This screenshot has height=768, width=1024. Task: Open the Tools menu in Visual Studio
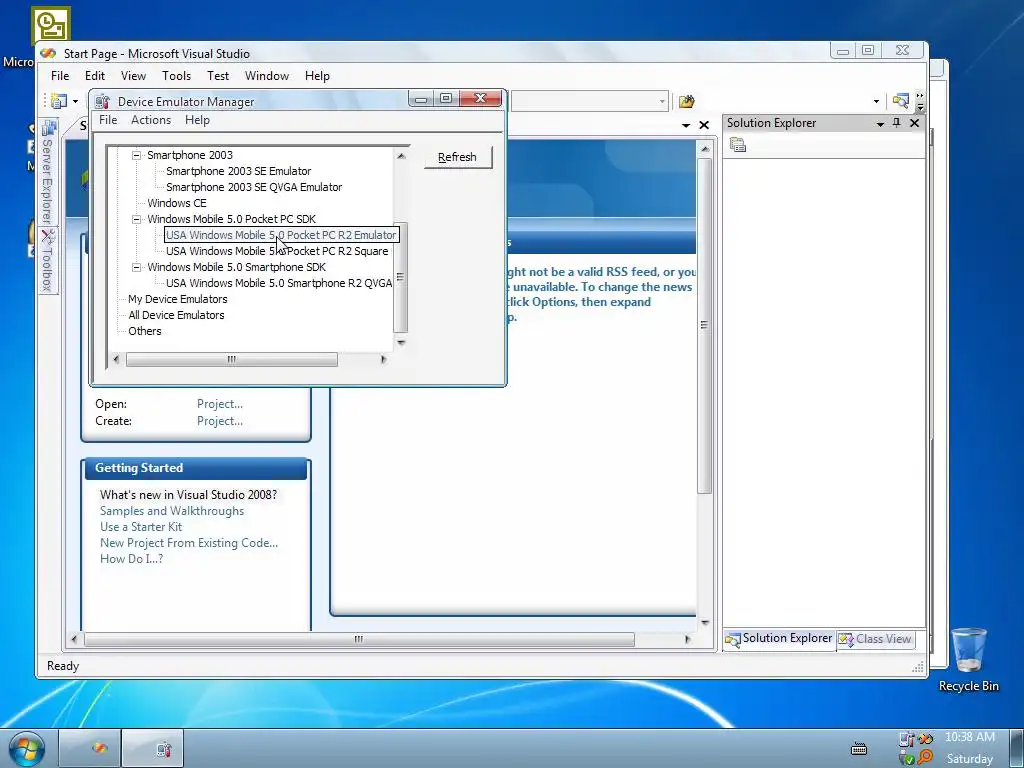(x=176, y=76)
